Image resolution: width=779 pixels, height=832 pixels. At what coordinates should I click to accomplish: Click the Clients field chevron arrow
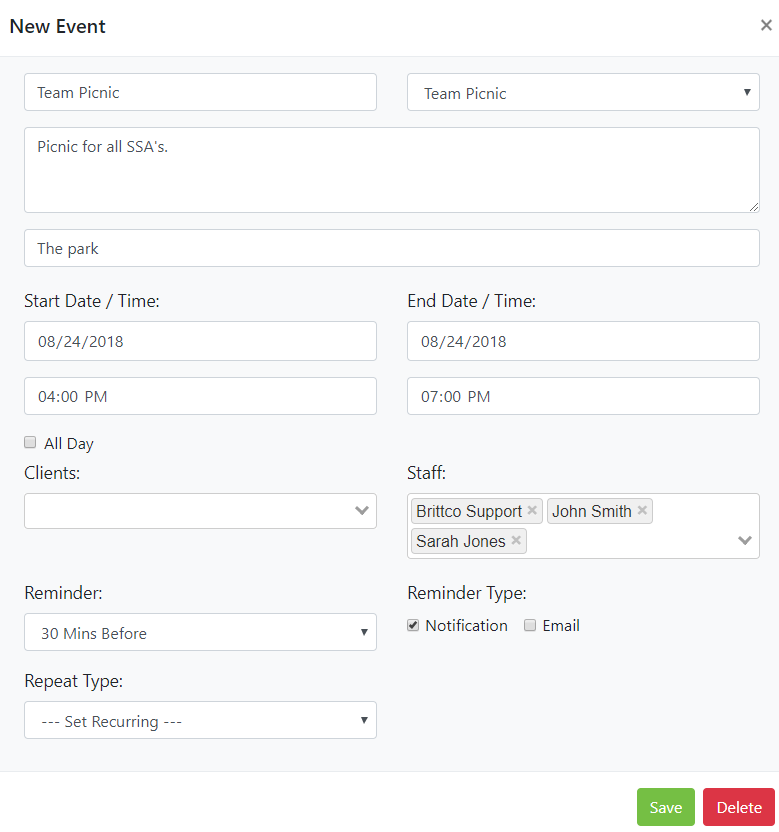coord(362,511)
